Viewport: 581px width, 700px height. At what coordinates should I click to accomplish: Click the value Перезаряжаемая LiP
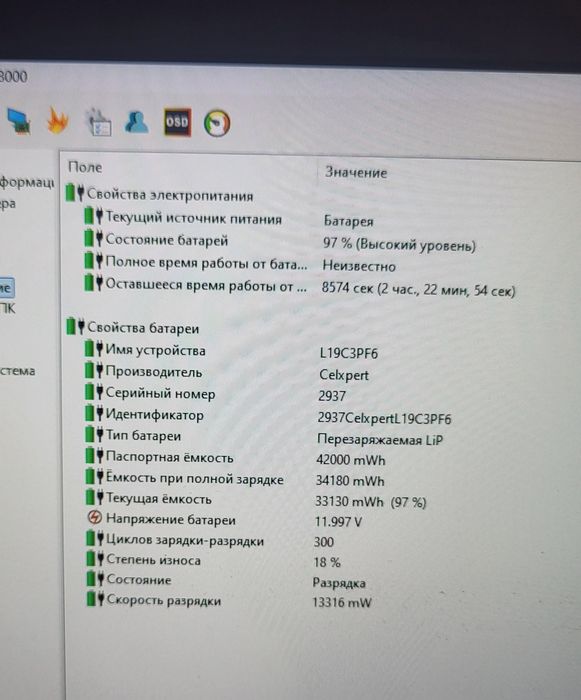tap(380, 440)
